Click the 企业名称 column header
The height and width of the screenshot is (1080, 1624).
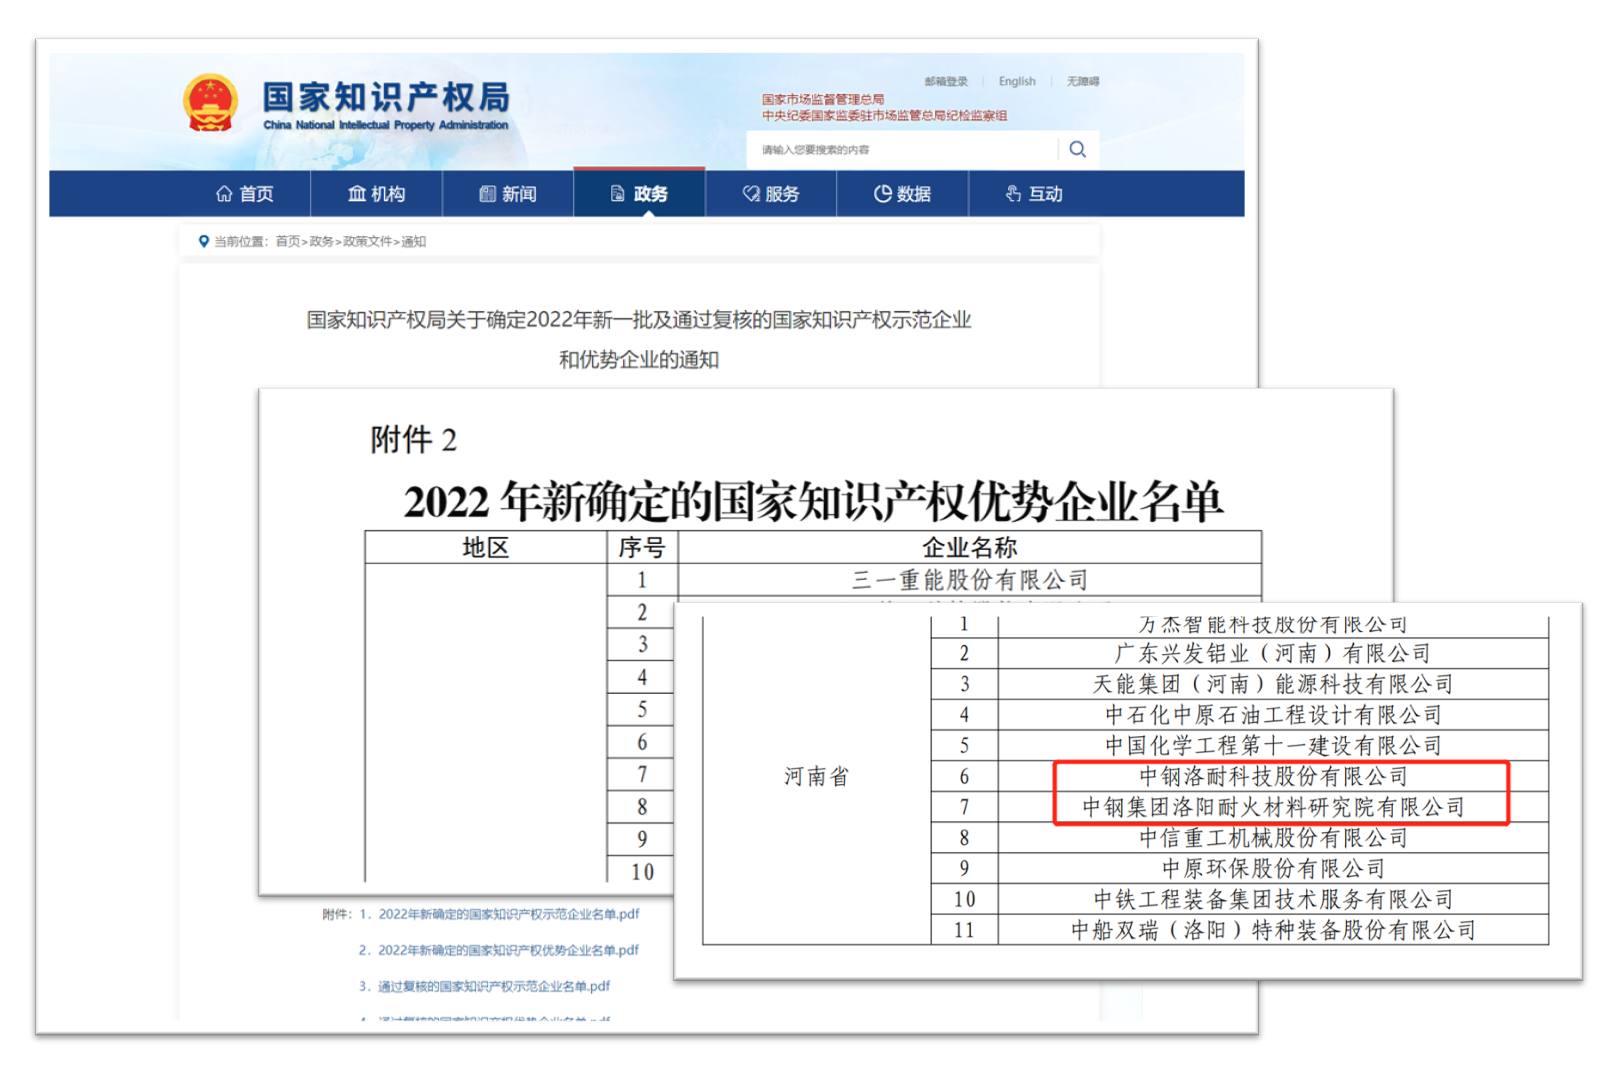pyautogui.click(x=969, y=547)
